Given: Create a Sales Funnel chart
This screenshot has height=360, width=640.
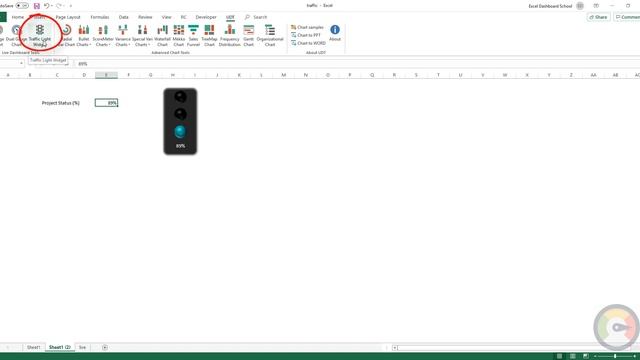Looking at the screenshot, I should pos(193,35).
